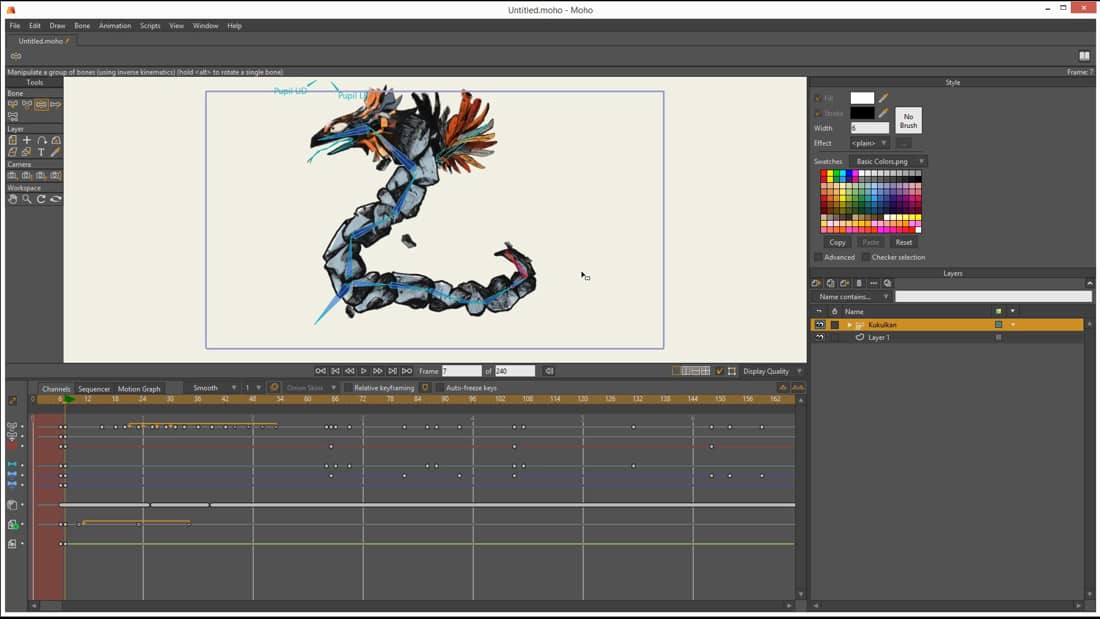The height and width of the screenshot is (619, 1100).
Task: Select the Roll Camera tool
Action: point(41,175)
